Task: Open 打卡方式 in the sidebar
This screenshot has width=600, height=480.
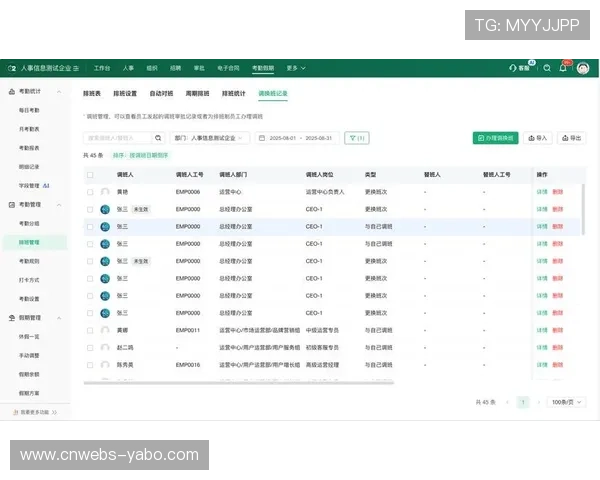Action: [x=29, y=280]
